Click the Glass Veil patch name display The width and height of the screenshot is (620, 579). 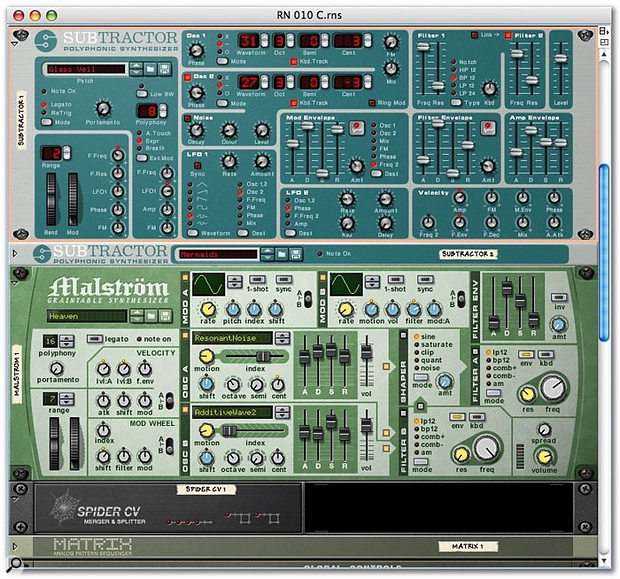(86, 69)
